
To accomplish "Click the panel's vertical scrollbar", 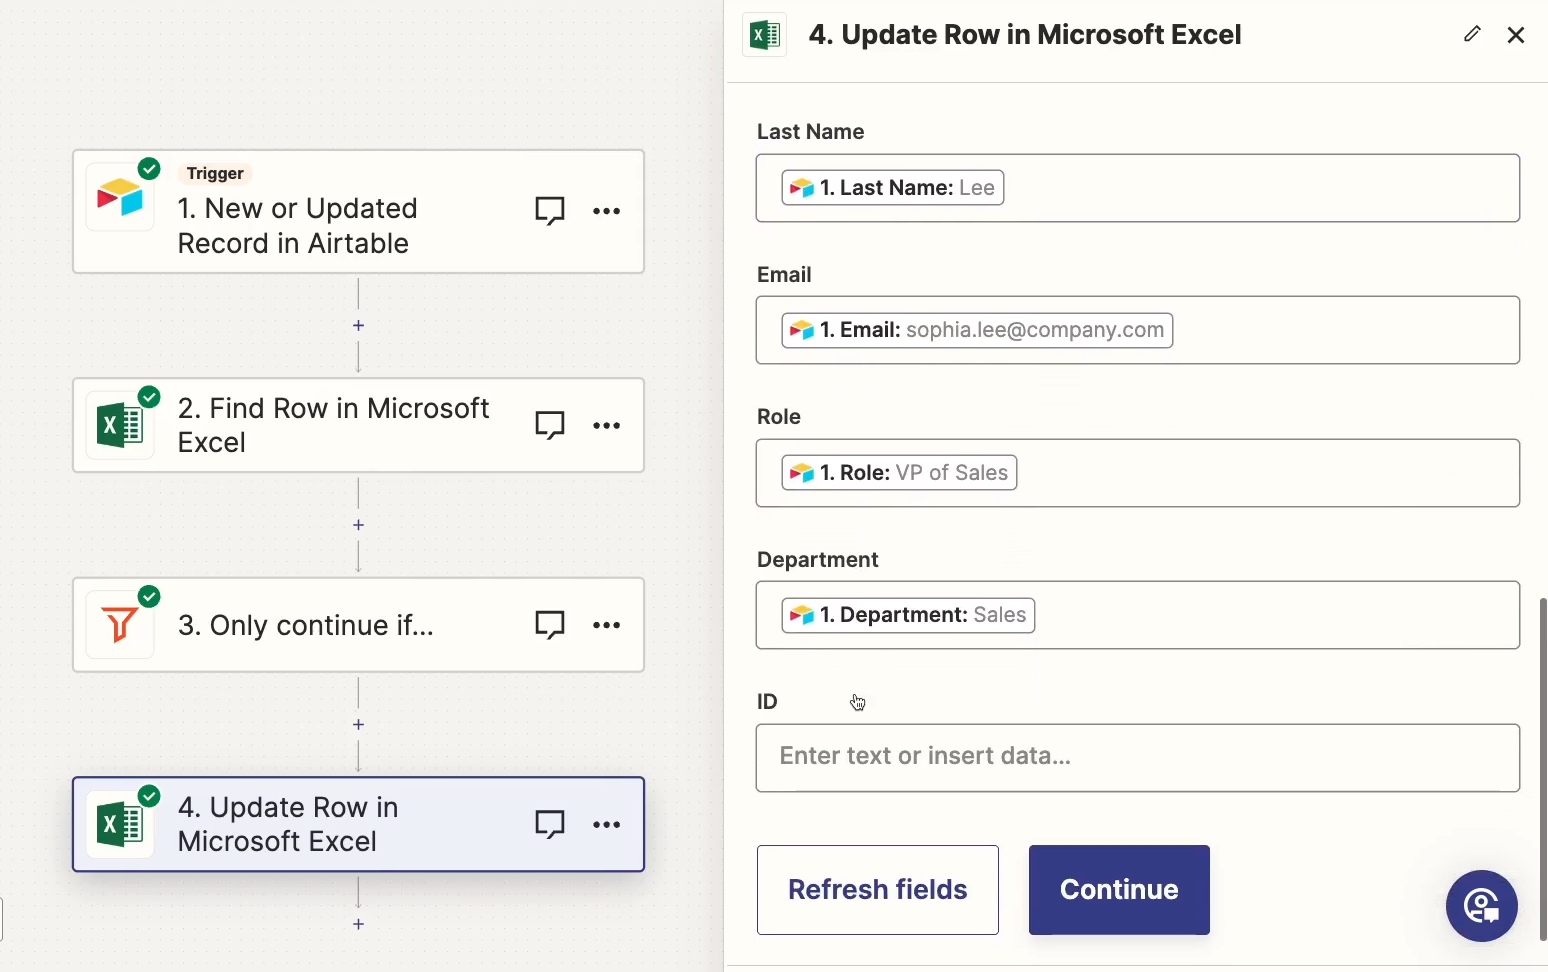I will [x=1543, y=768].
